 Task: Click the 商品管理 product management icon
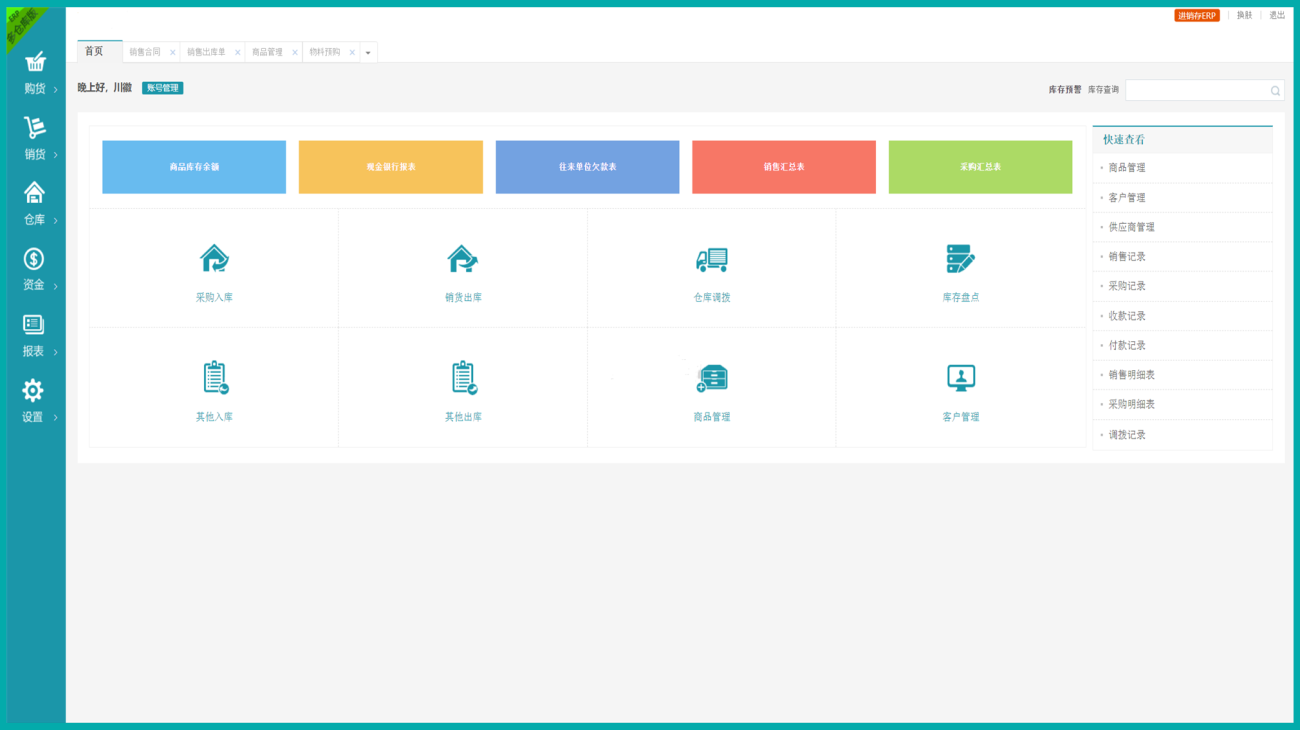coord(712,378)
